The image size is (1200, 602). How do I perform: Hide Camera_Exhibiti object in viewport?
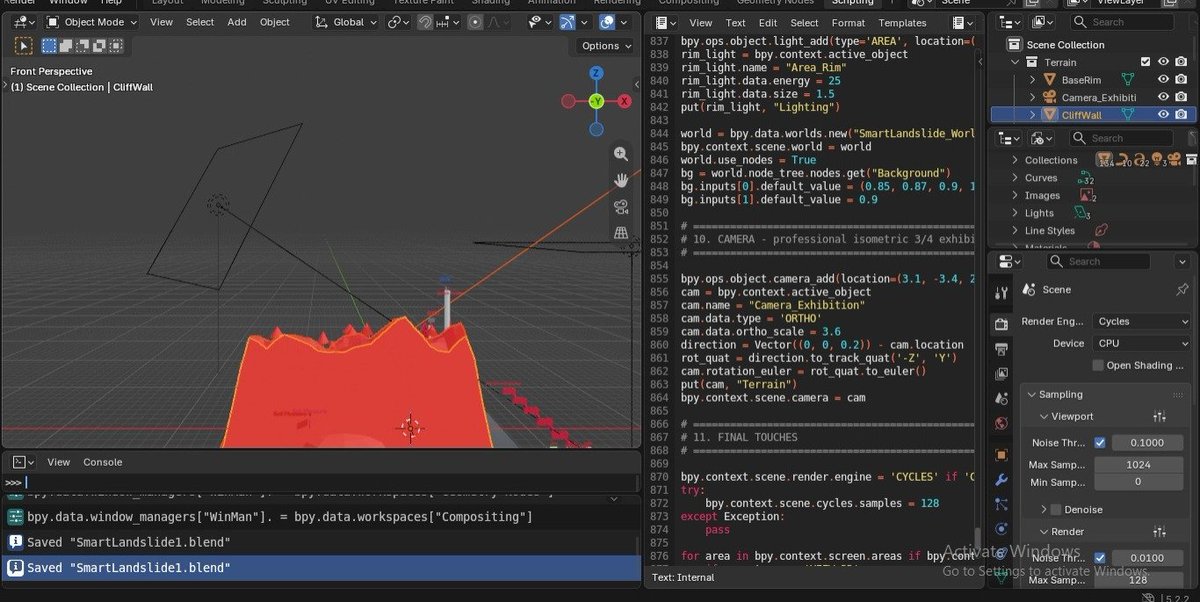coord(1164,97)
